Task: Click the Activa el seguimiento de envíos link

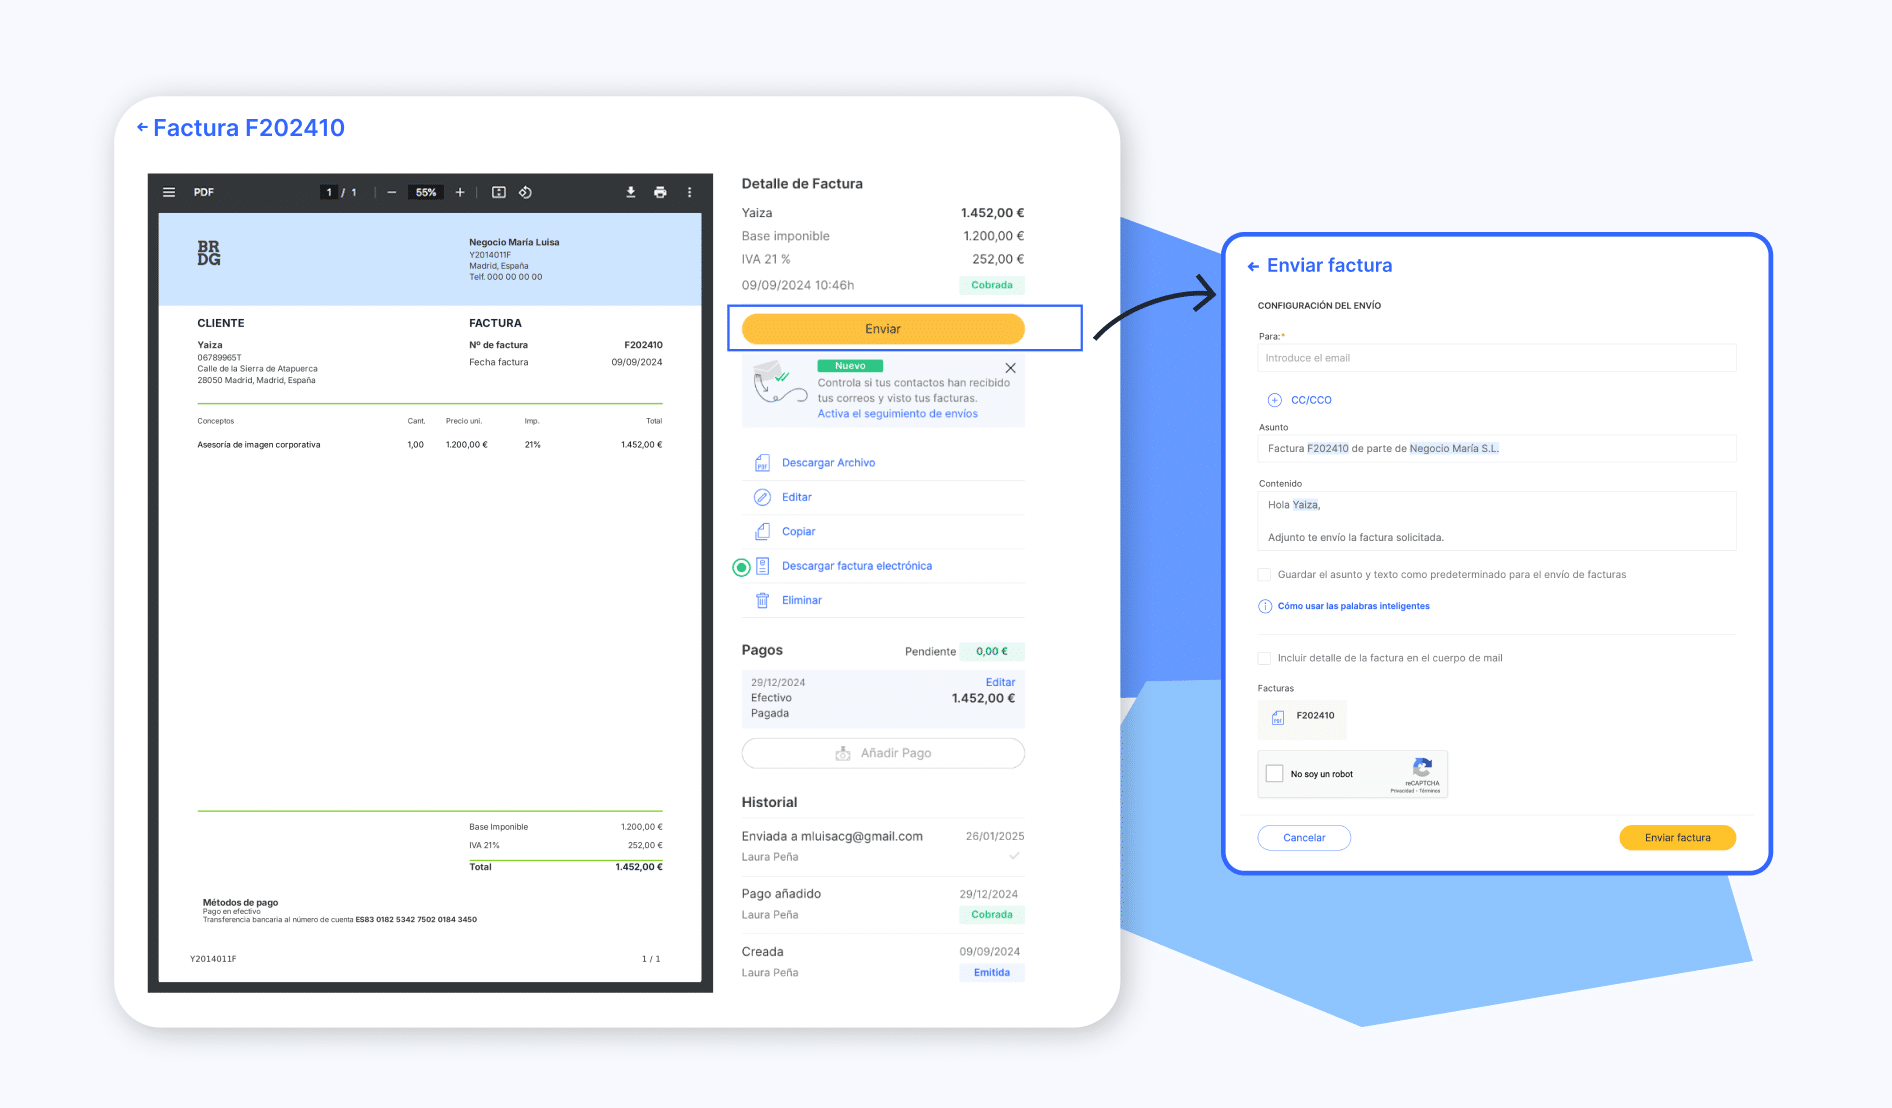Action: [x=897, y=414]
